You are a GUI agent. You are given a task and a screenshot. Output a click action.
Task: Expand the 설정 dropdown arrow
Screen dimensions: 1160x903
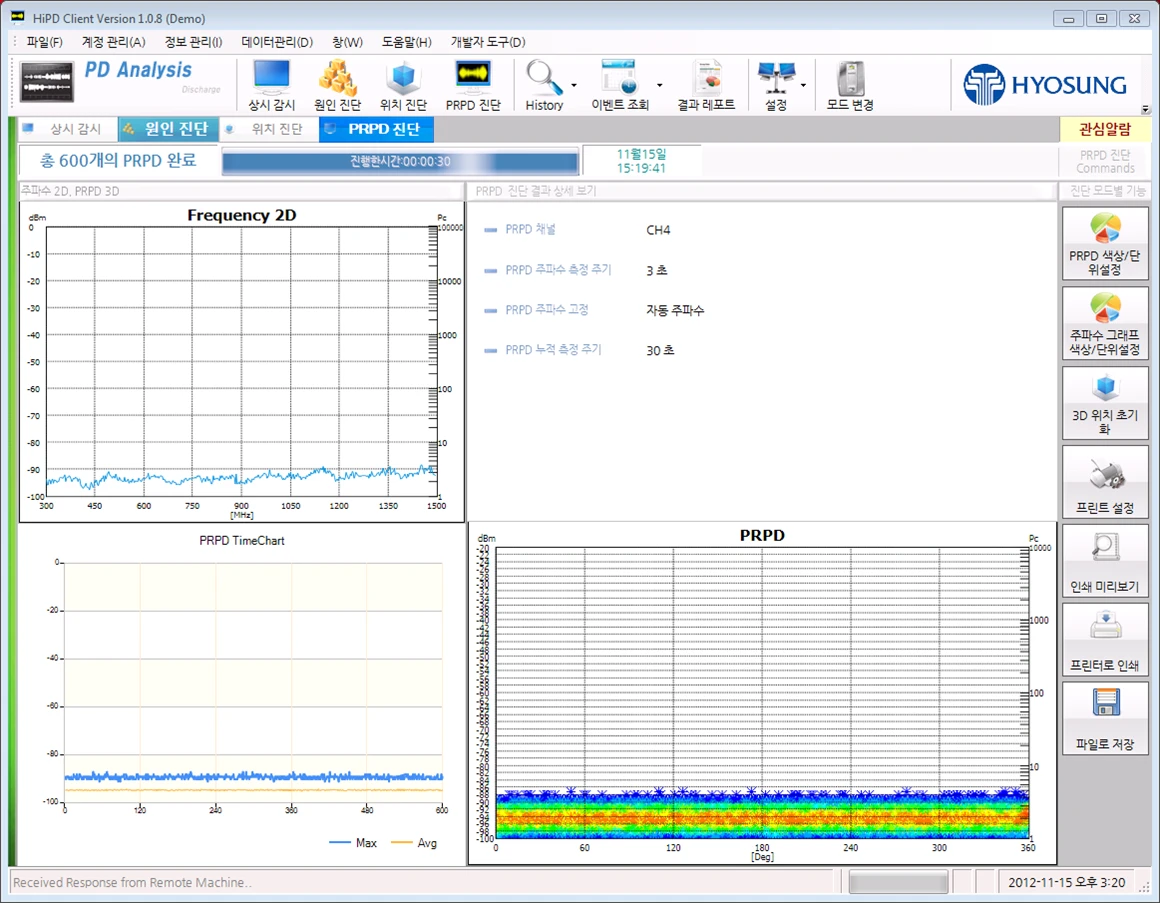pos(803,85)
